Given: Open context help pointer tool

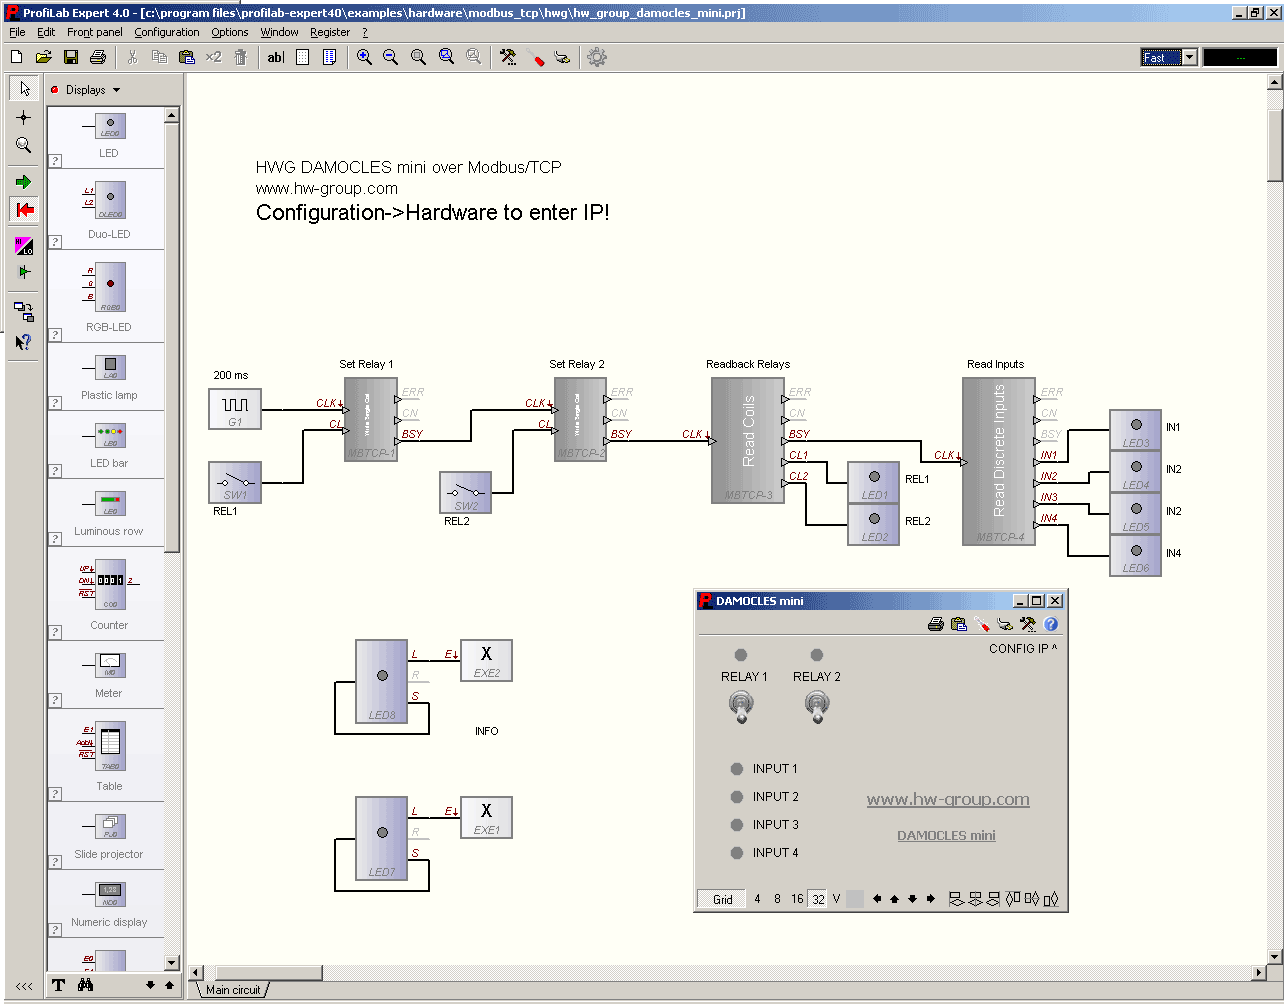Looking at the screenshot, I should (24, 341).
